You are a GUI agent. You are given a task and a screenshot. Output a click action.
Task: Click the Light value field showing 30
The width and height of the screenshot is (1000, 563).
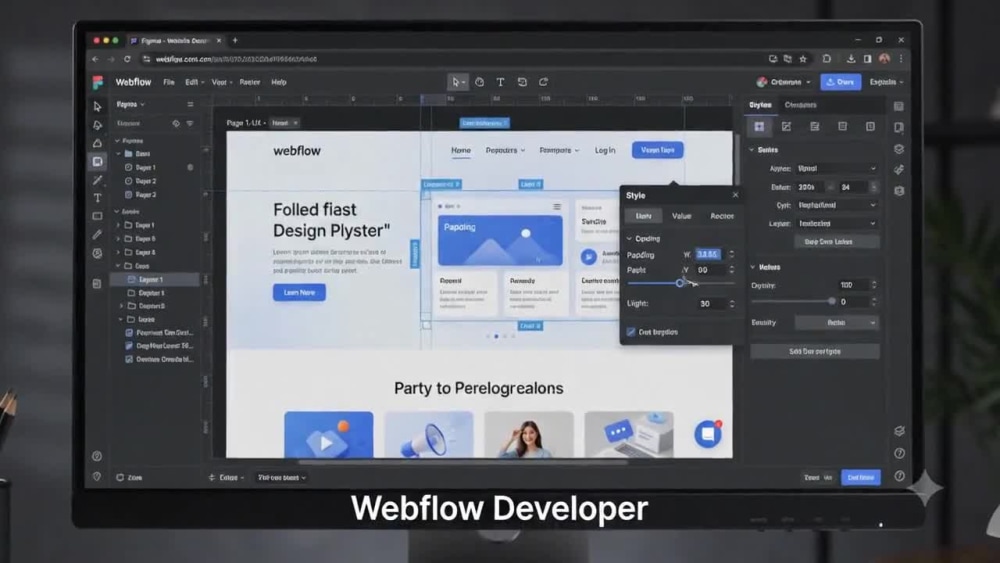point(710,303)
